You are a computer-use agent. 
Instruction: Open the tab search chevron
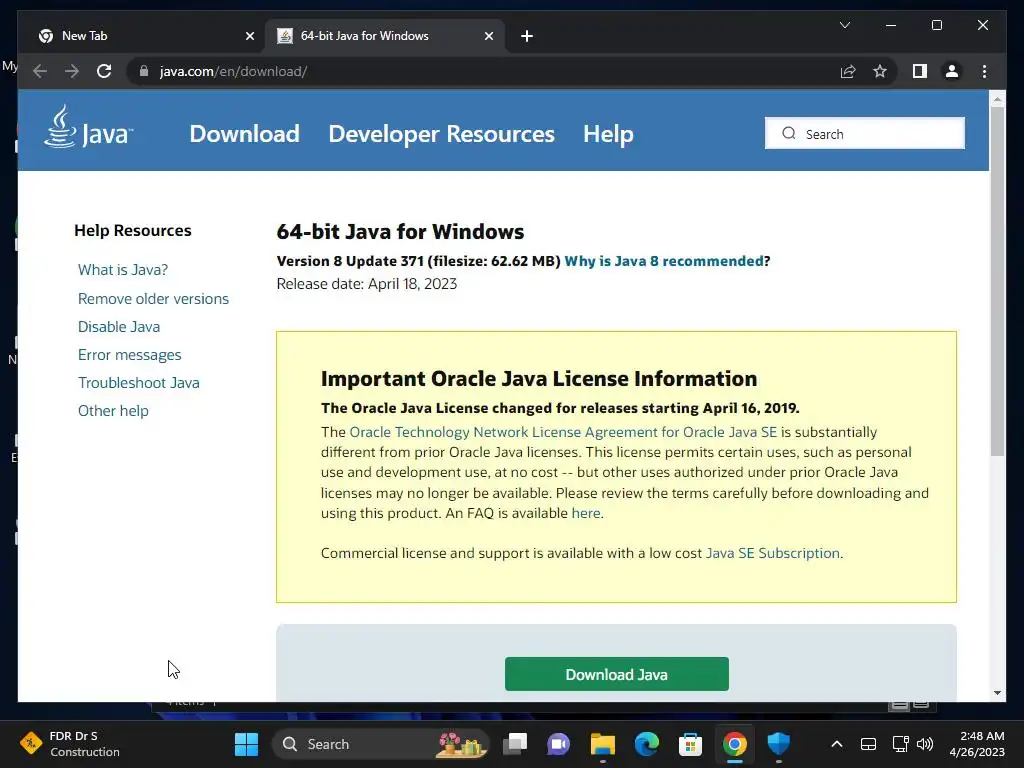844,25
